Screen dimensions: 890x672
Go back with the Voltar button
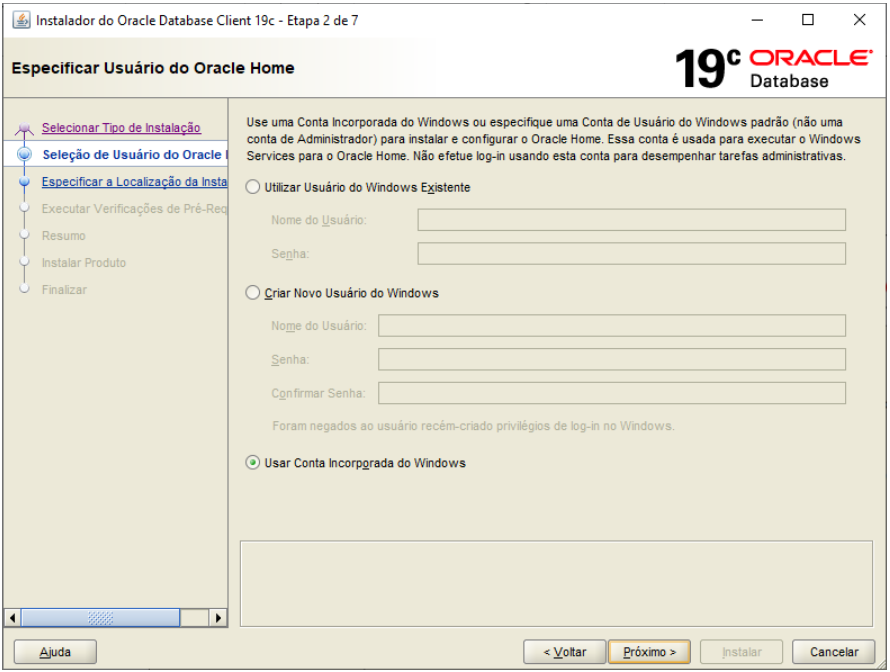pos(565,652)
